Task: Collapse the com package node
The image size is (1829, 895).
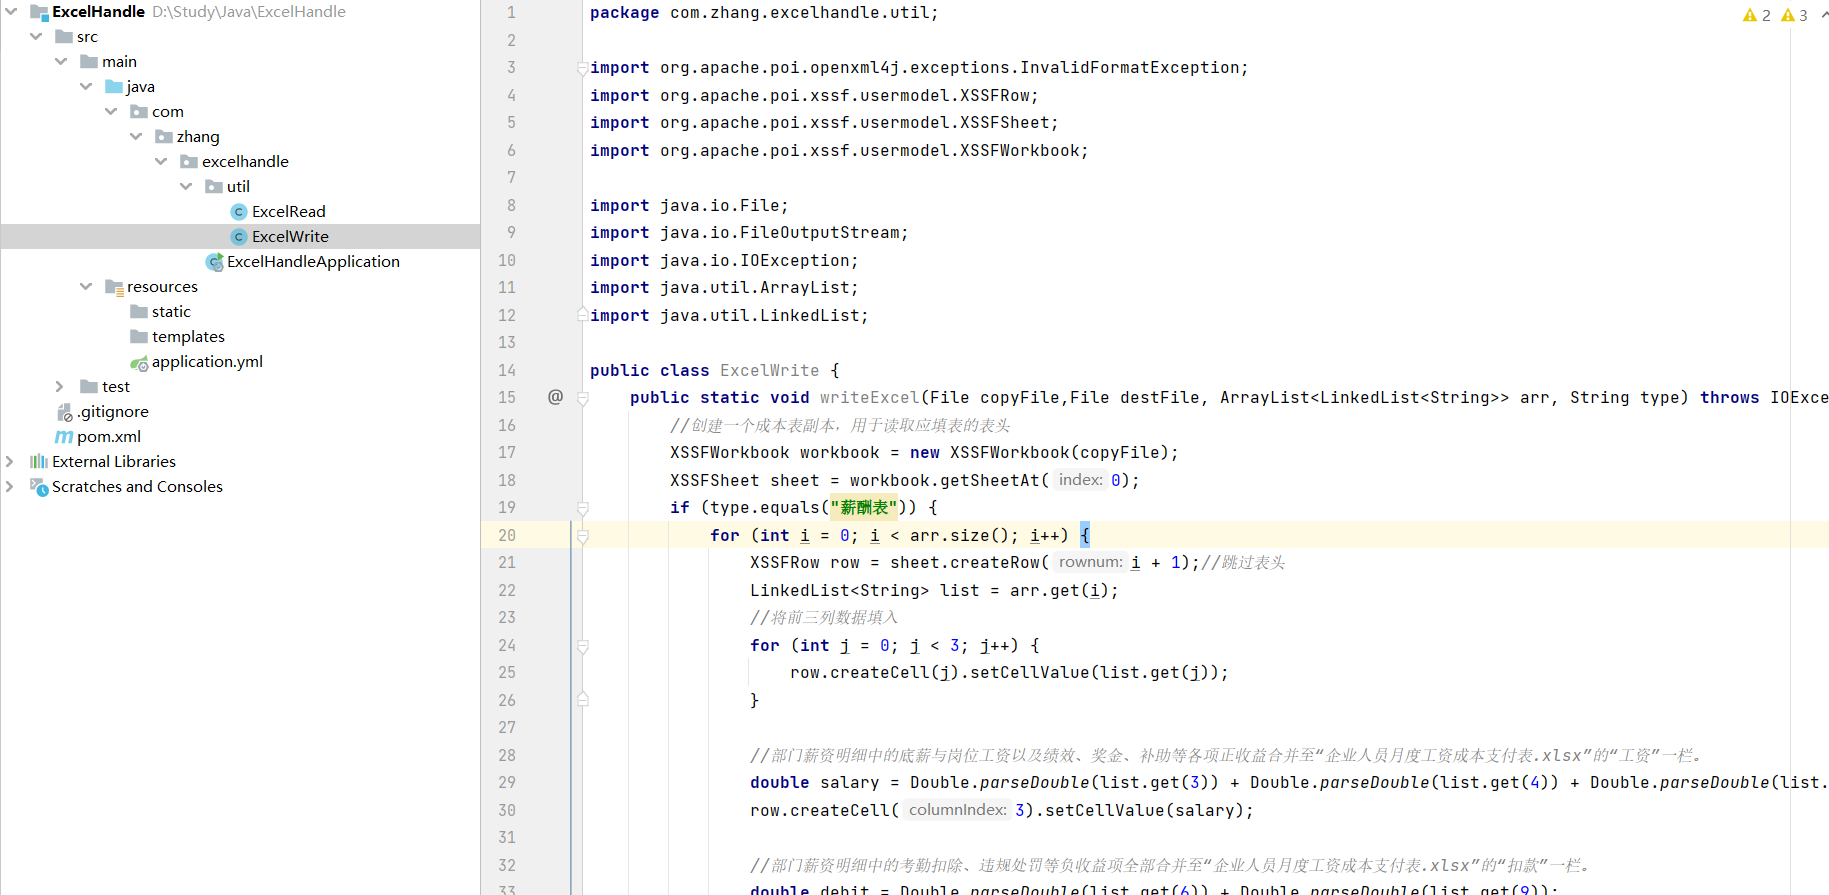Action: point(111,112)
